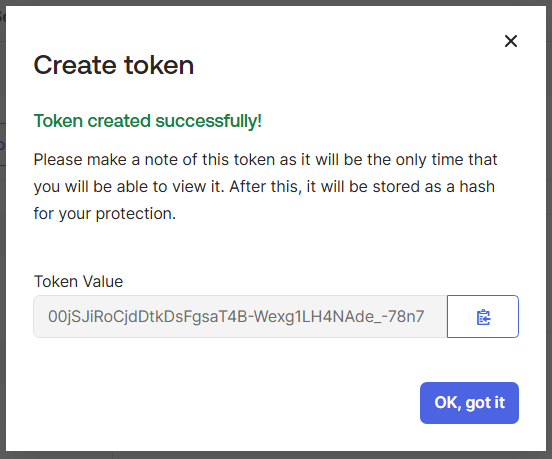Click the word Value in the field label
Image resolution: width=552 pixels, height=459 pixels.
click(x=103, y=281)
